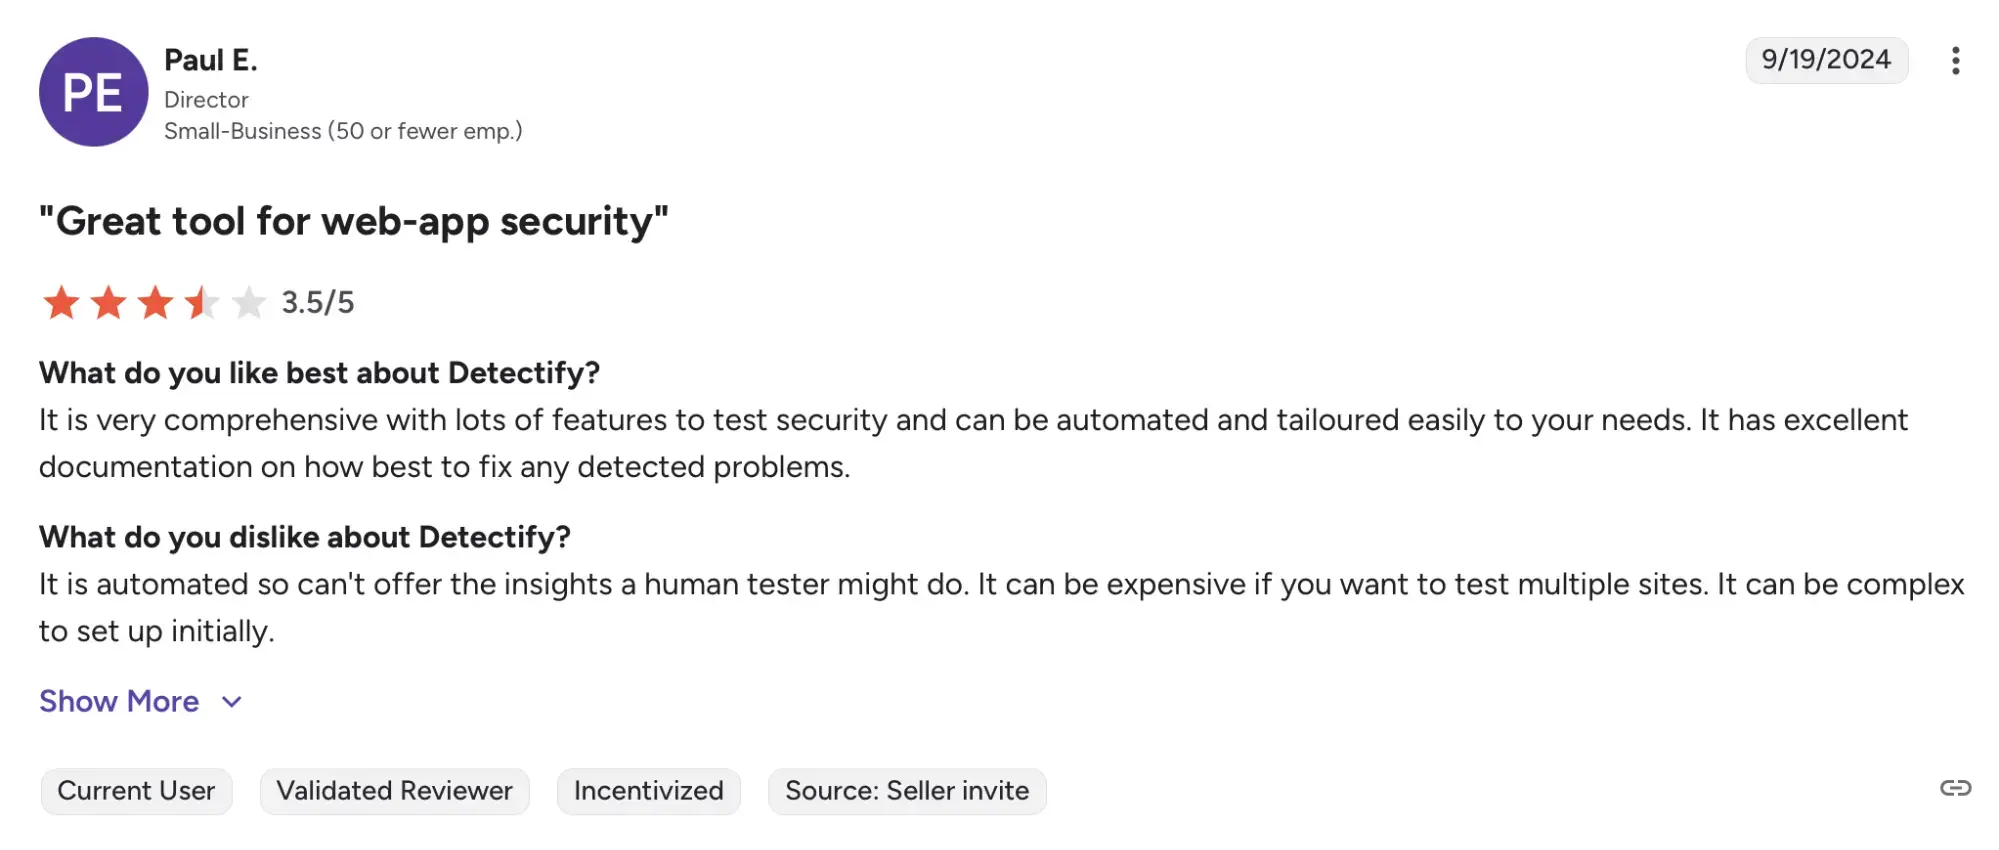The width and height of the screenshot is (1999, 850).
Task: Click the first rating star
Action: click(61, 302)
